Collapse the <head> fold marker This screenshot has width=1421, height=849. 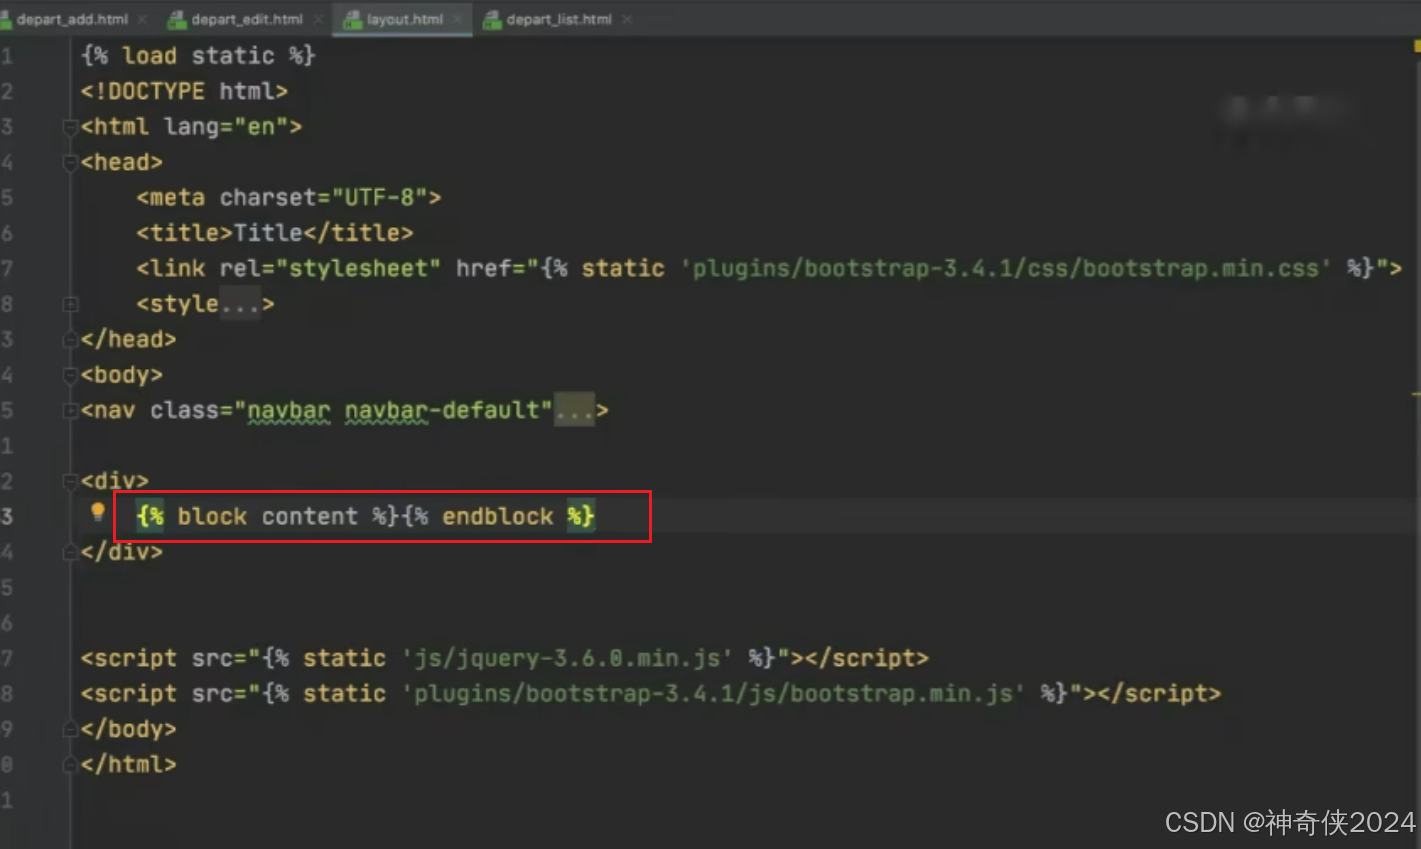click(x=70, y=162)
